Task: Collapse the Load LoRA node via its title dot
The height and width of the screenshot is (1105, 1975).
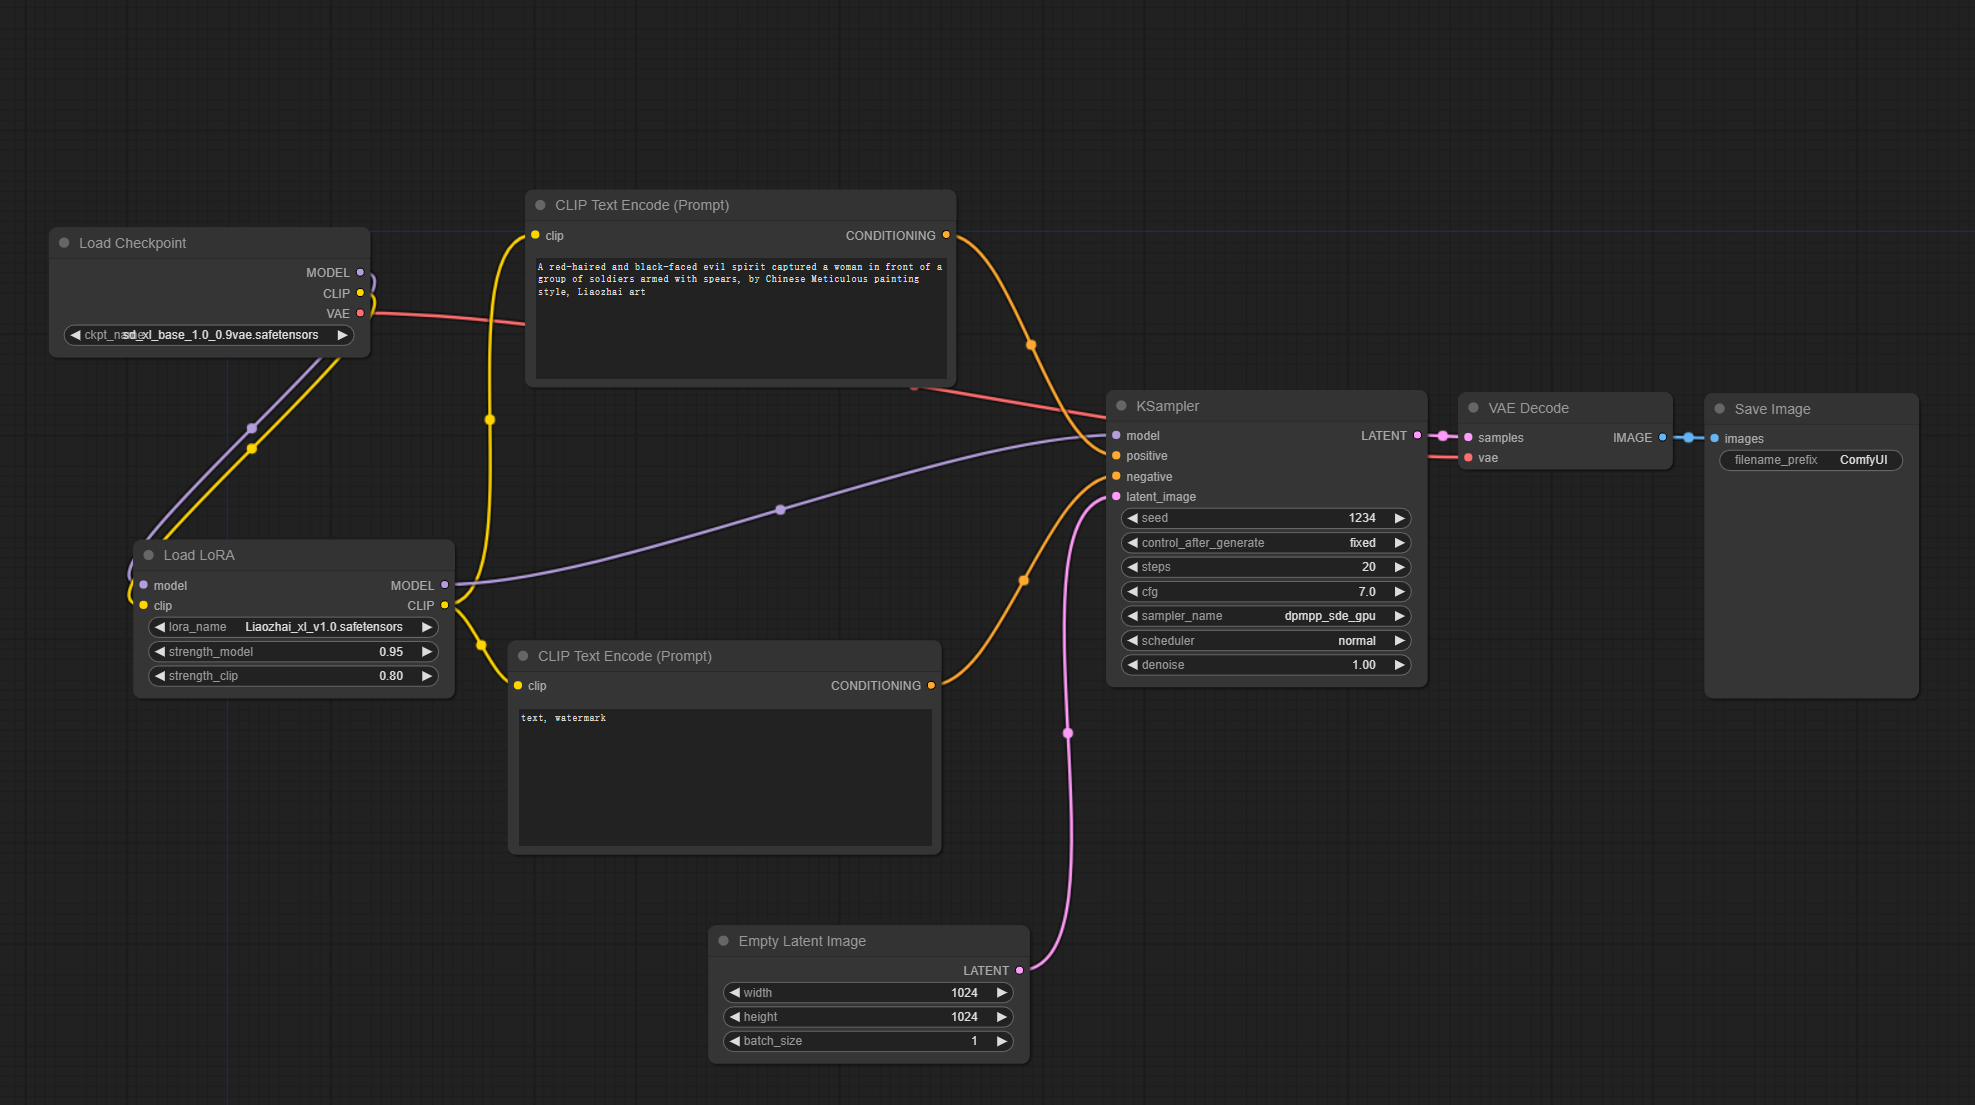Action: click(x=149, y=555)
